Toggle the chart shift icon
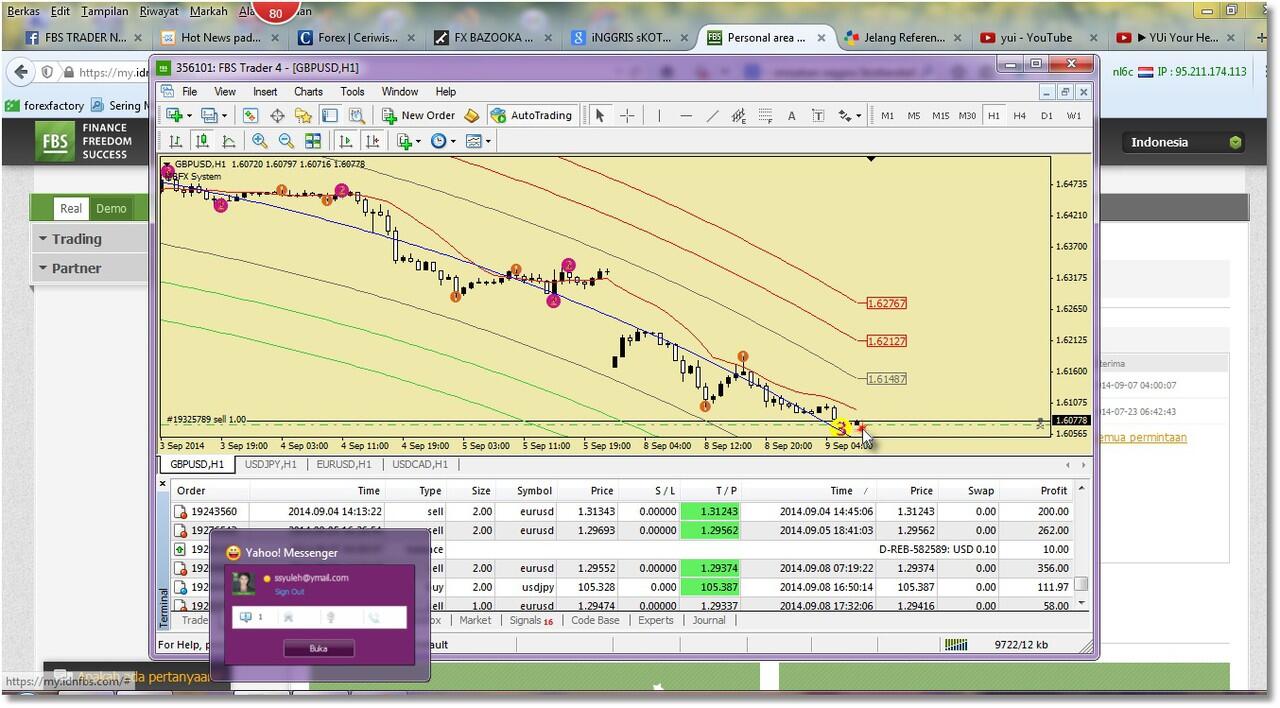The height and width of the screenshot is (708, 1280). (372, 141)
